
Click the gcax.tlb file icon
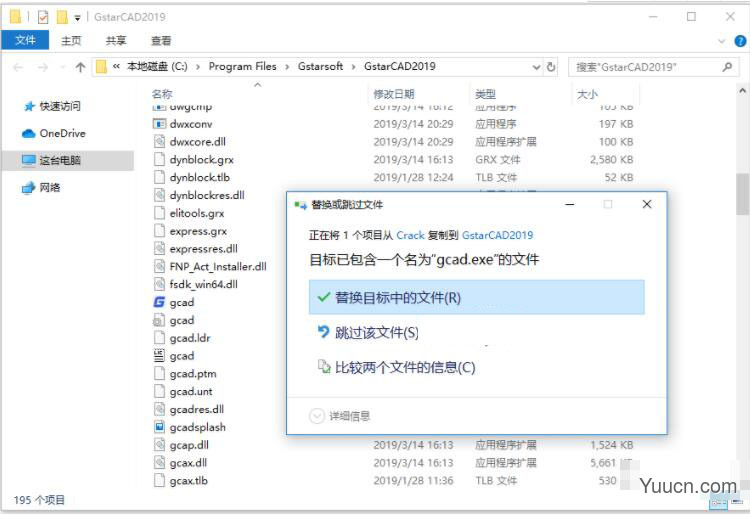click(159, 480)
